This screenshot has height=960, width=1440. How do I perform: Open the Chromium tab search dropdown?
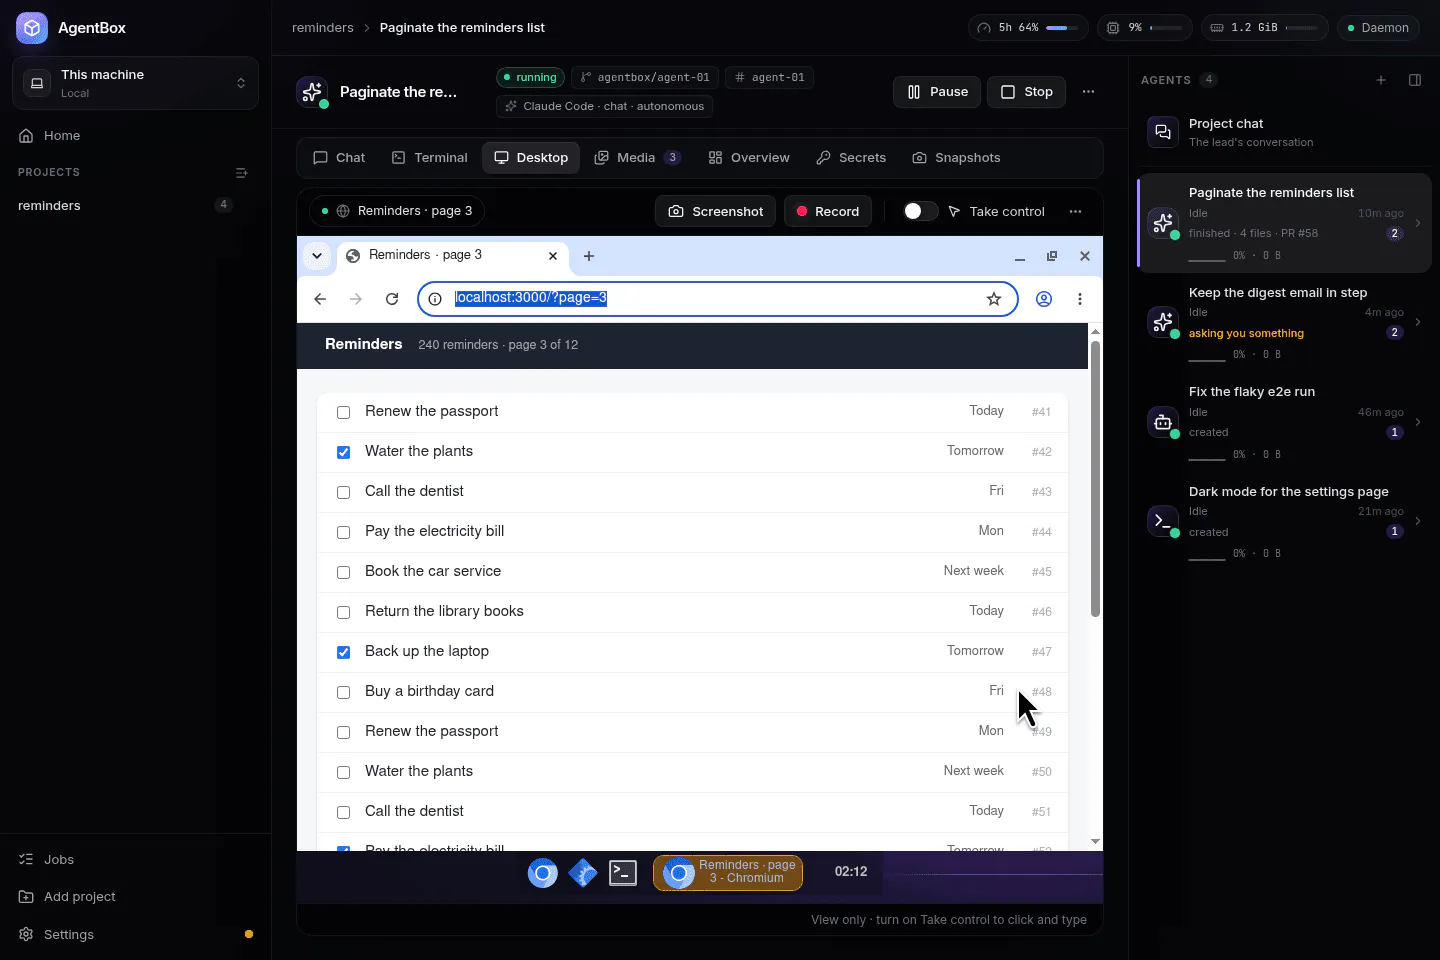tap(317, 256)
